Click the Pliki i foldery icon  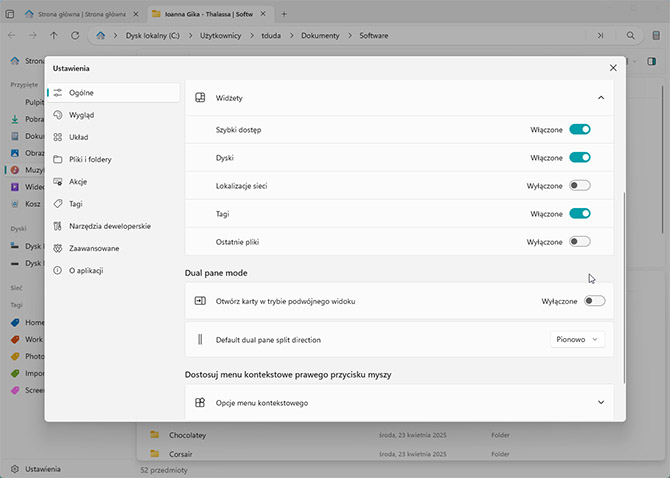pyautogui.click(x=59, y=159)
